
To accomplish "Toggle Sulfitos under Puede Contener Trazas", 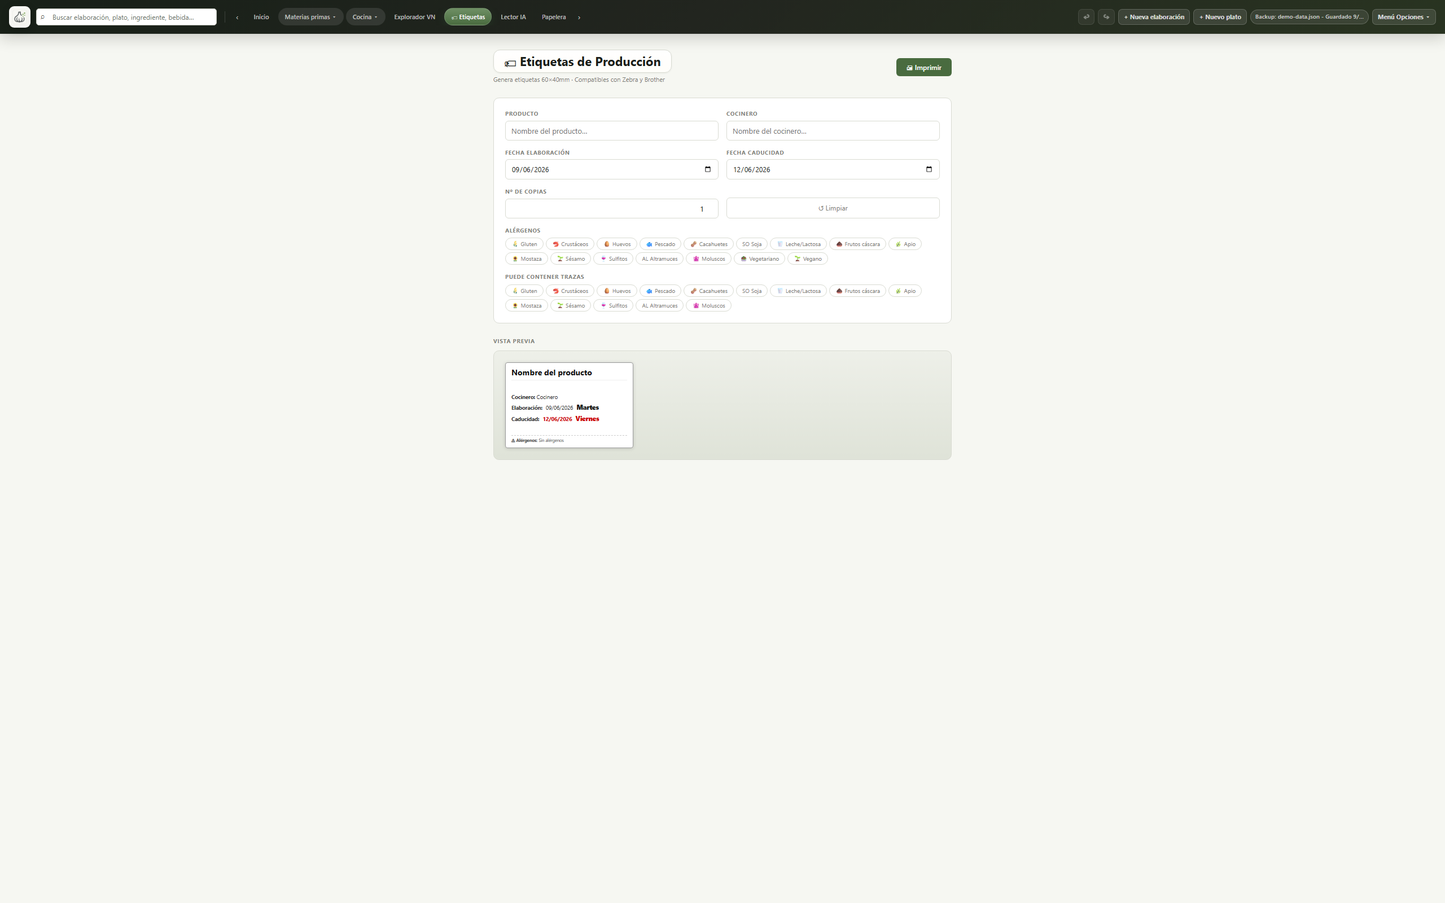I will click(x=613, y=306).
